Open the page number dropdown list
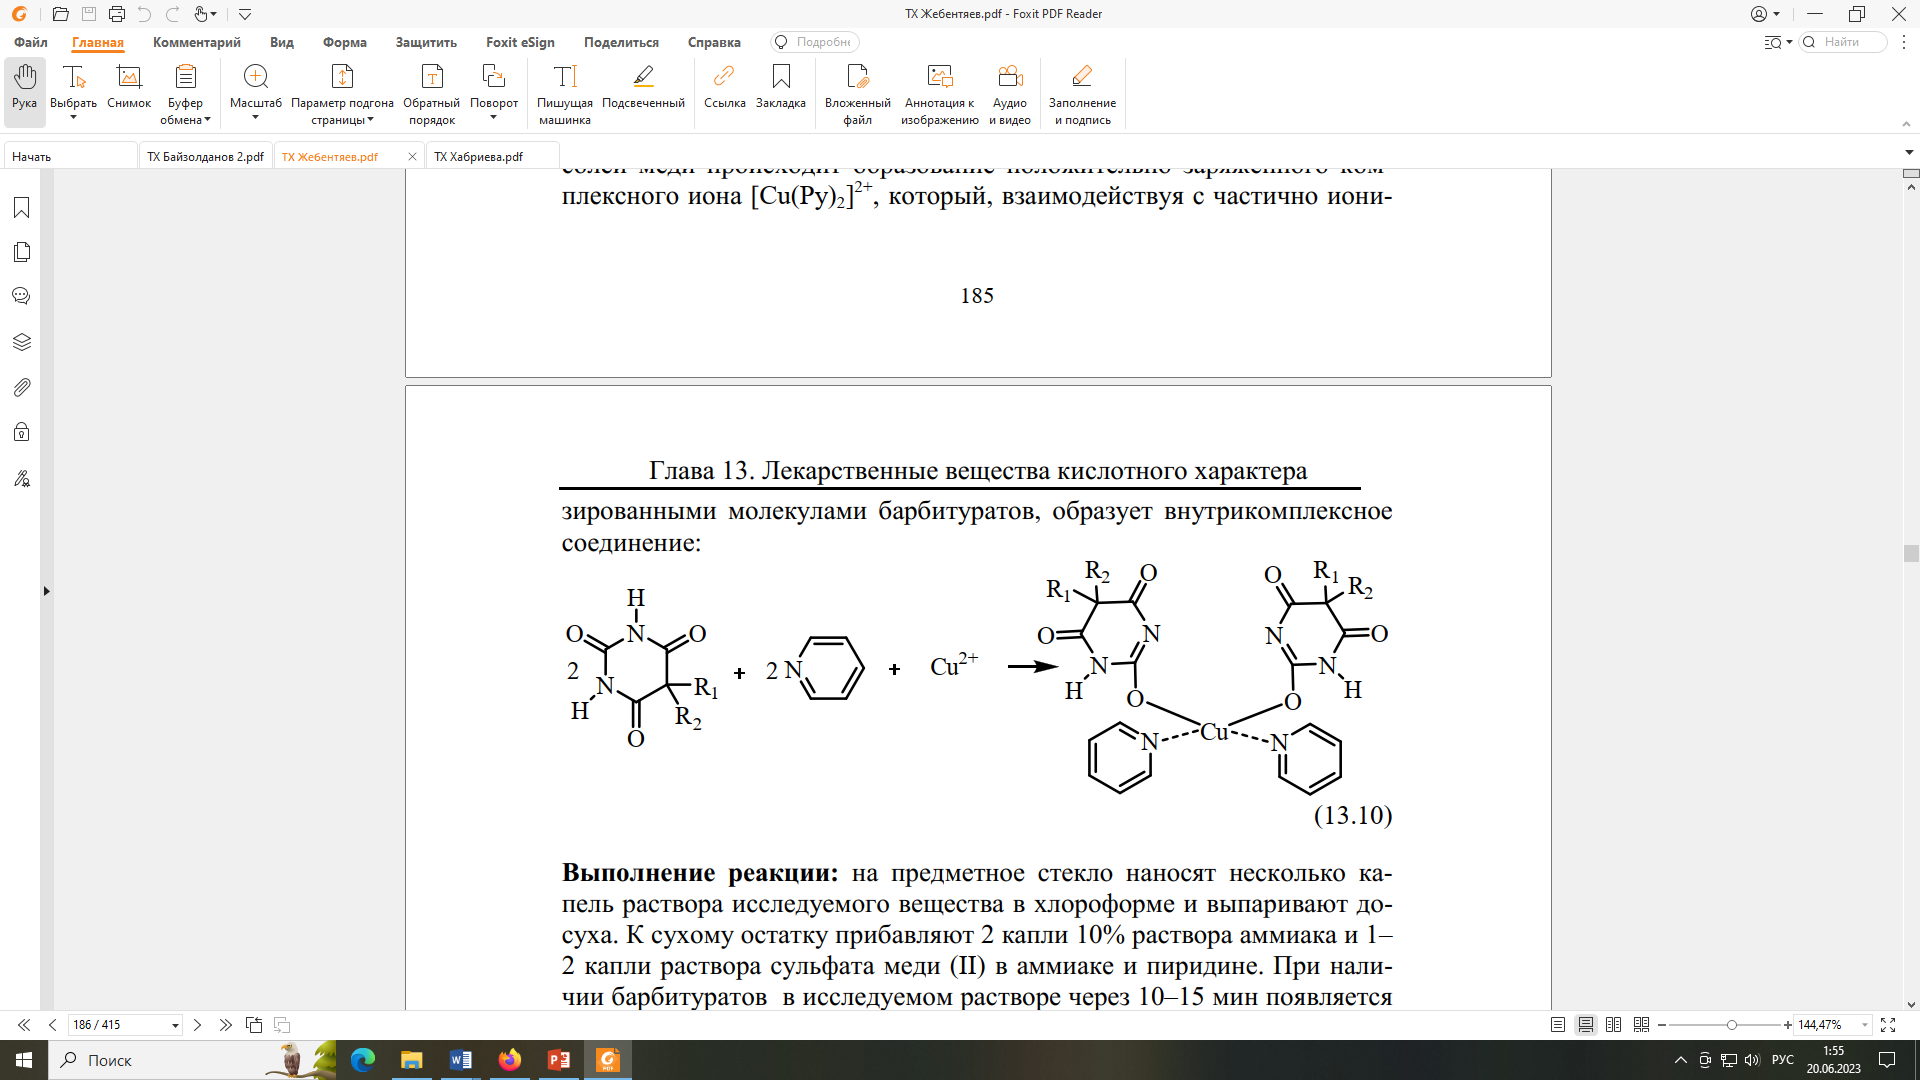Screen dimensions: 1920x1080 click(175, 1025)
